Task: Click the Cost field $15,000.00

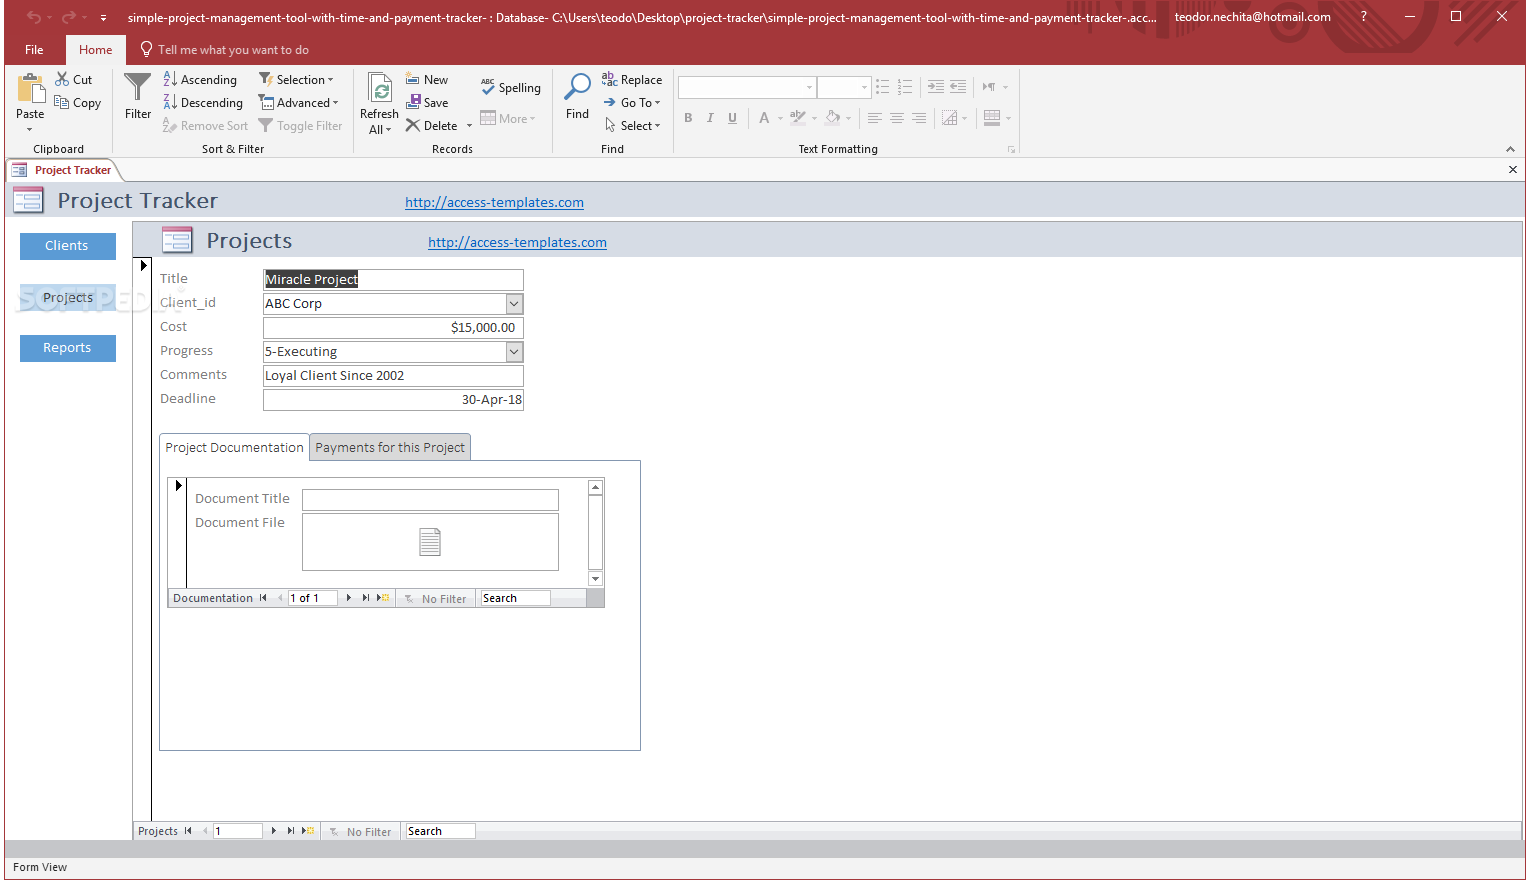Action: (393, 327)
